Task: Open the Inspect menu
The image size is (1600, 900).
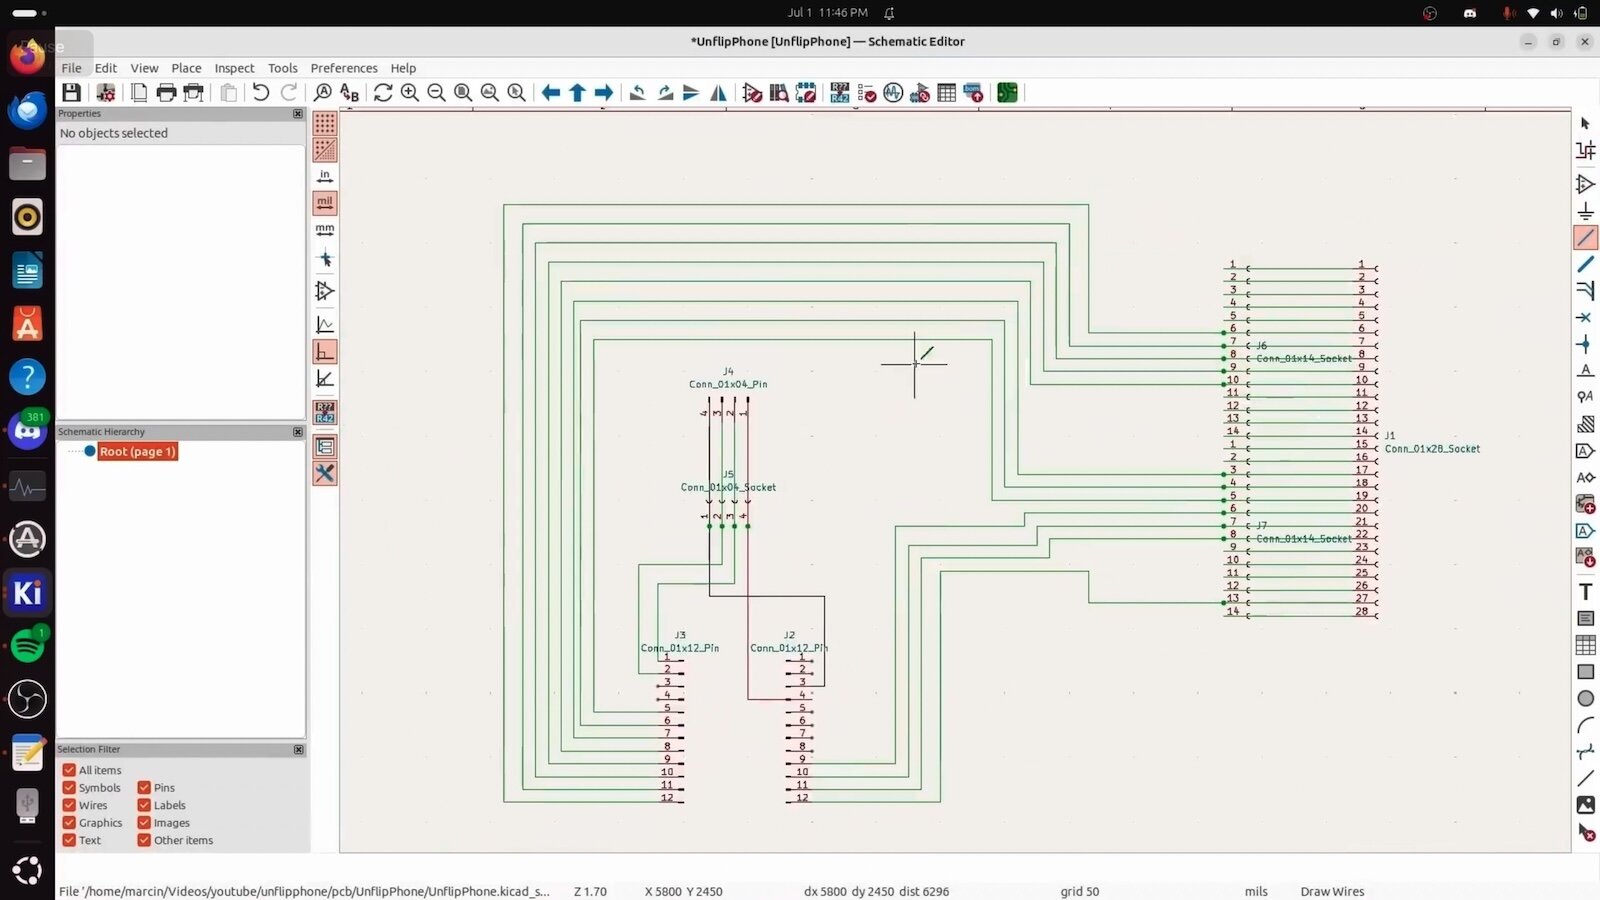Action: point(234,68)
